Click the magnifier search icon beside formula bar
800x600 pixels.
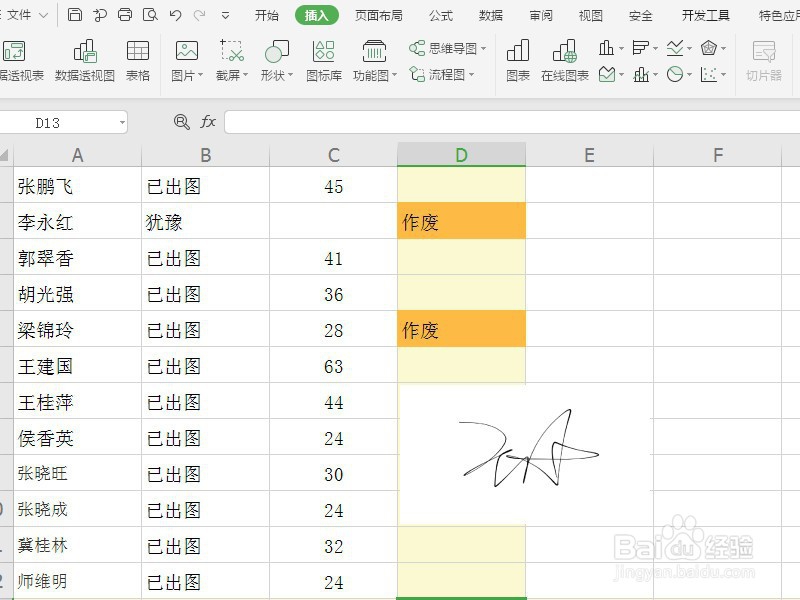click(x=179, y=121)
